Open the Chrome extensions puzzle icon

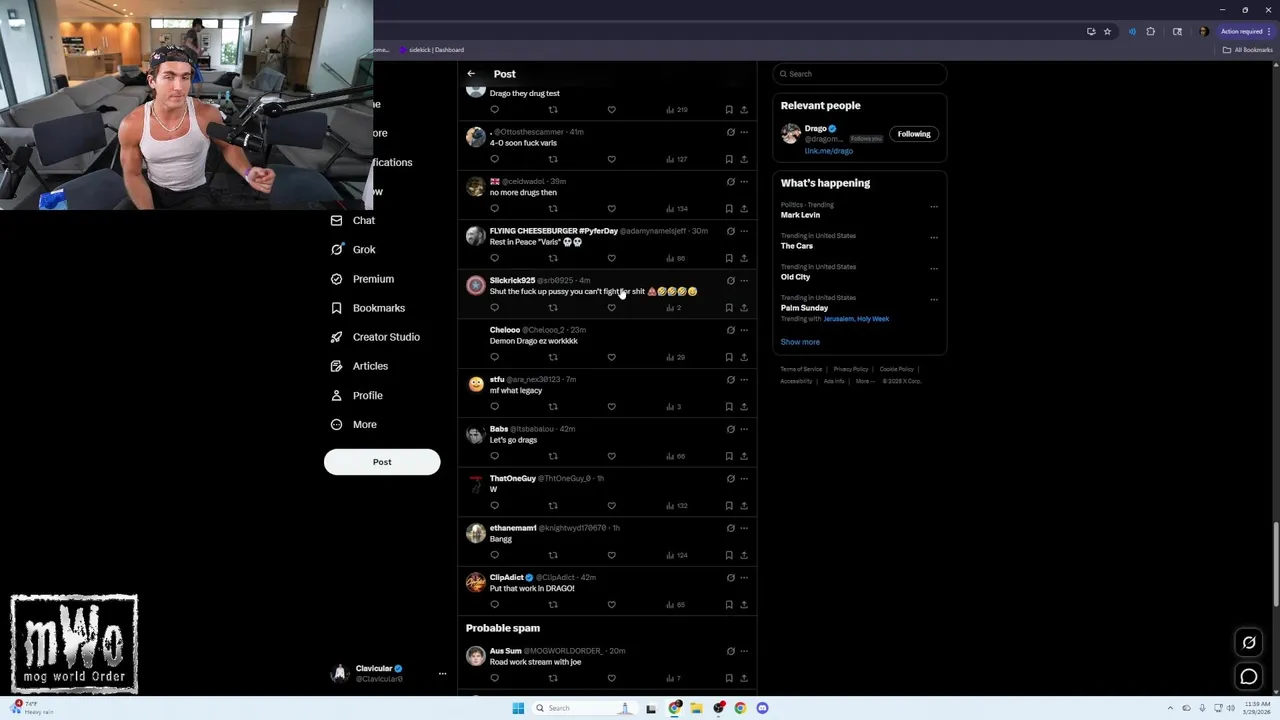[x=1150, y=32]
